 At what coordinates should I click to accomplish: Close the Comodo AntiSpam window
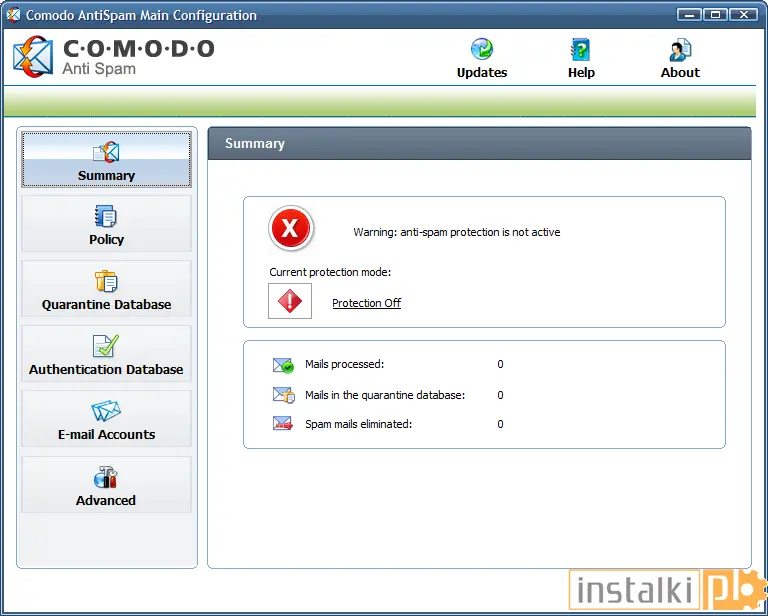coord(744,15)
